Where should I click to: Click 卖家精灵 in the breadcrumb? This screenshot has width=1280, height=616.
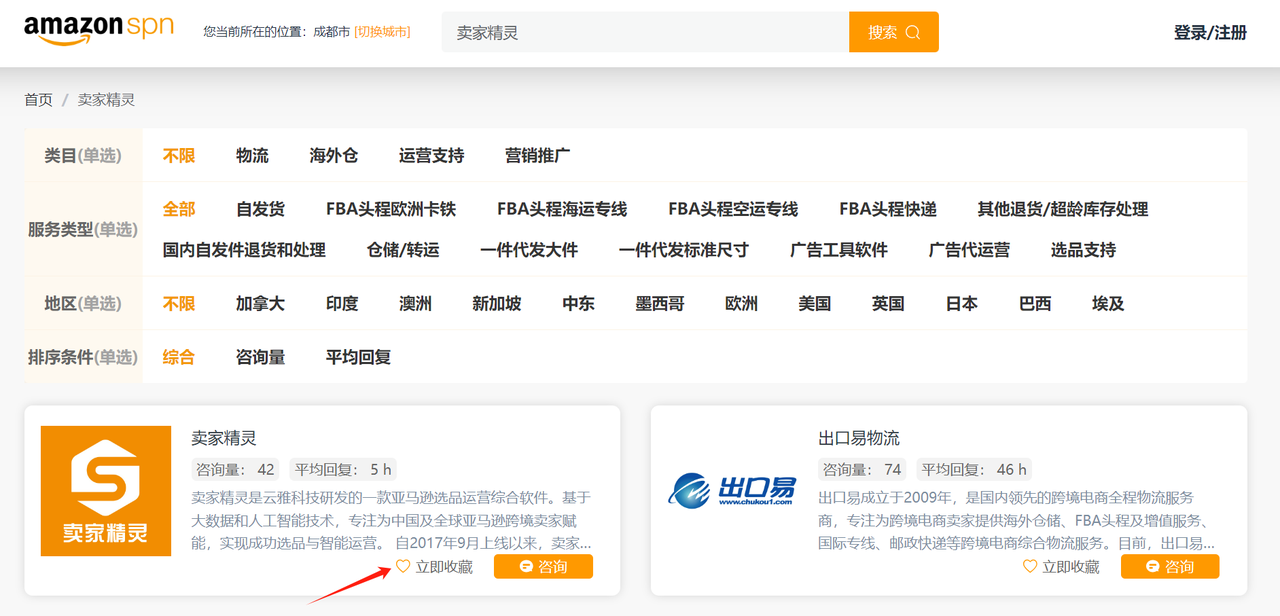tap(106, 100)
